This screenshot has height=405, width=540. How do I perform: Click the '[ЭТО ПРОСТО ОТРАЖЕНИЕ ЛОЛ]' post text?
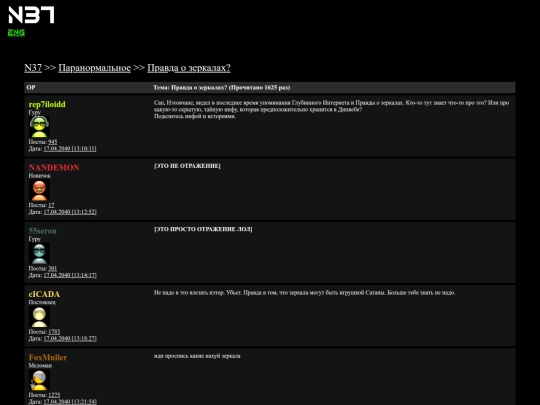(203, 229)
